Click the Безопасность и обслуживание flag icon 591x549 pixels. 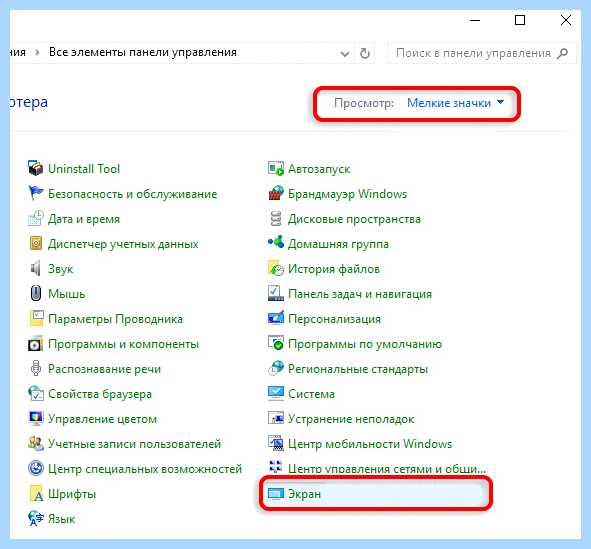36,193
